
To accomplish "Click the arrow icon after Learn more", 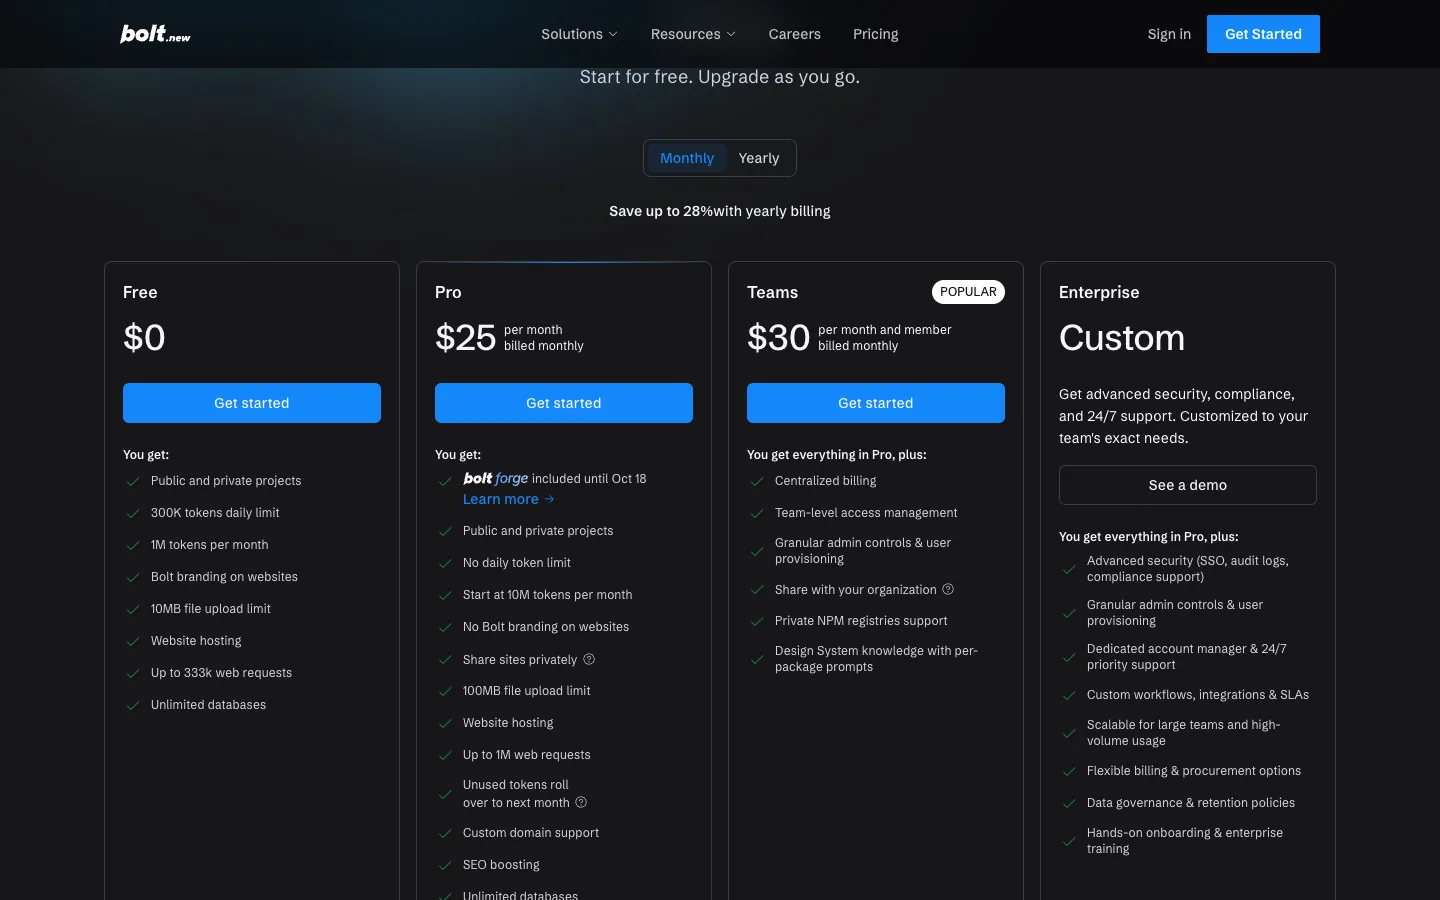I will [549, 499].
